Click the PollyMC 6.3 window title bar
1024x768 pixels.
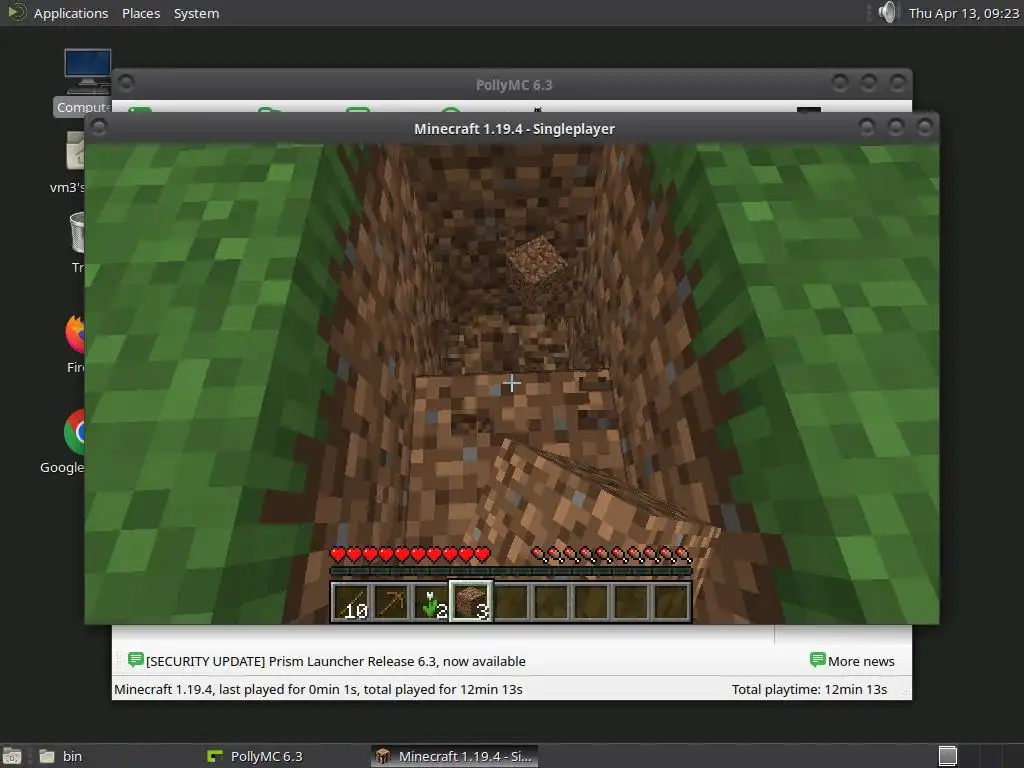point(514,85)
